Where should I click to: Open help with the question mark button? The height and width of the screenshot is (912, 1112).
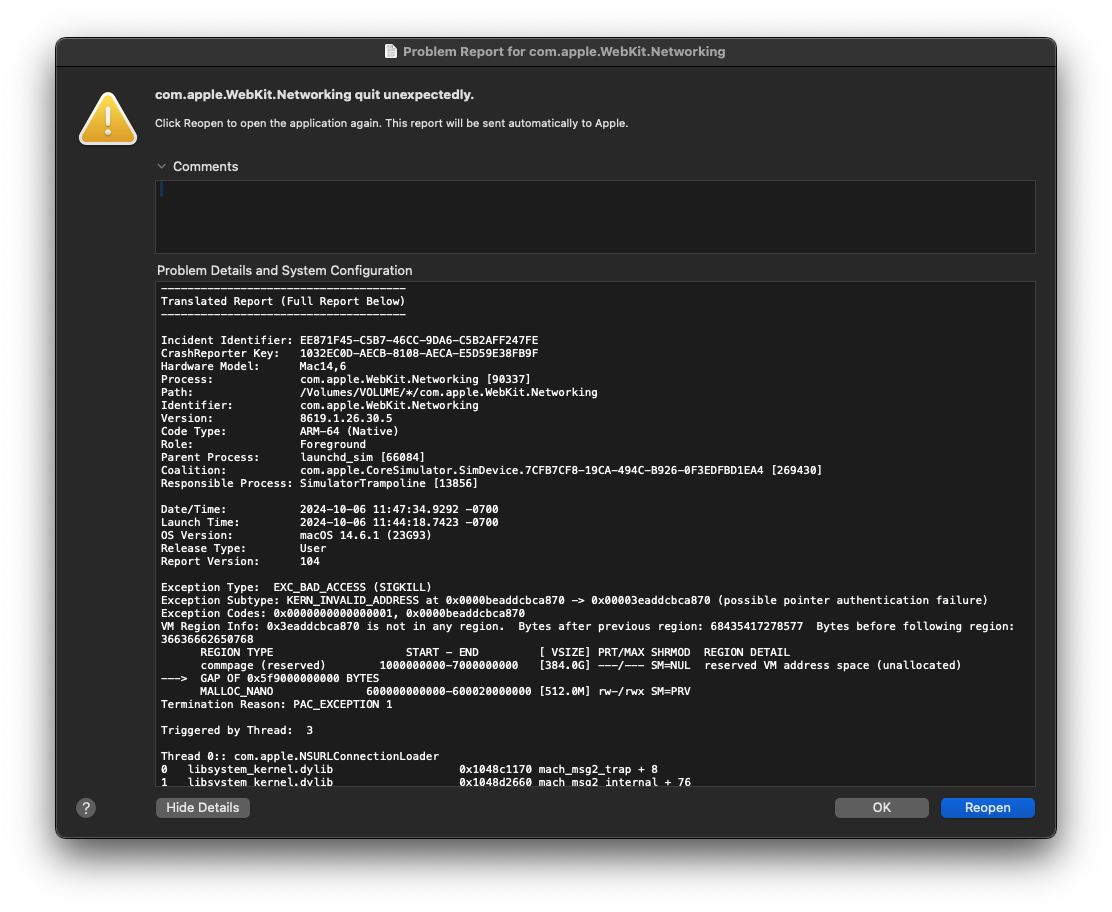[x=86, y=808]
